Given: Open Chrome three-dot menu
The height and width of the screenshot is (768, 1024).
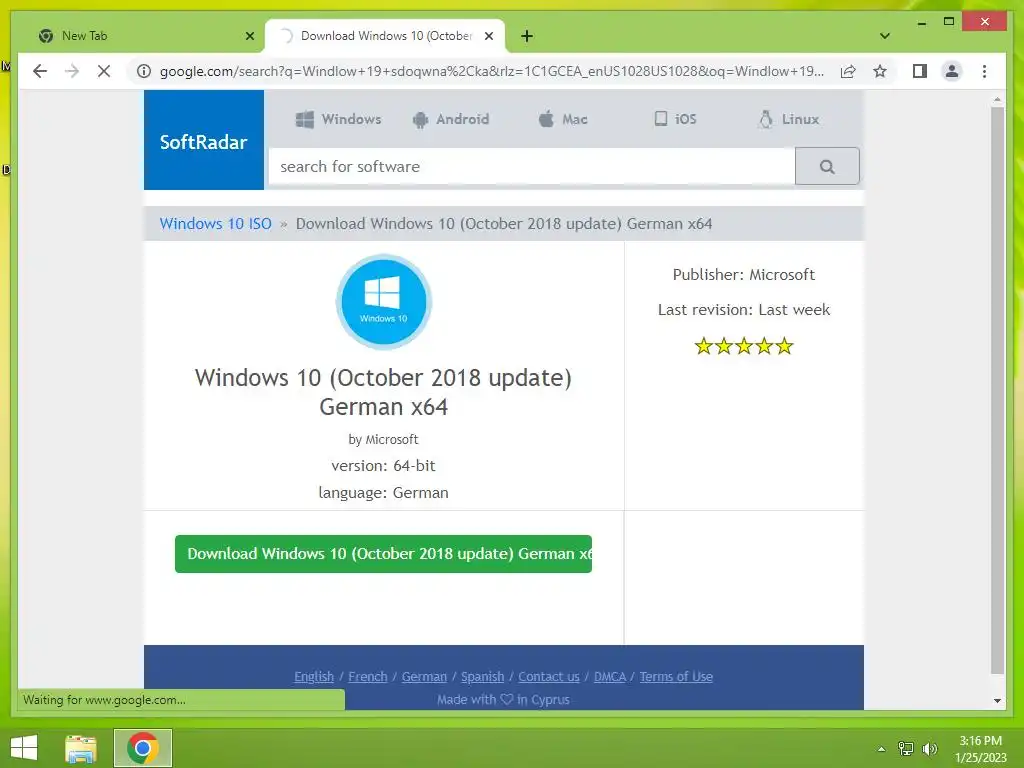Looking at the screenshot, I should (984, 71).
